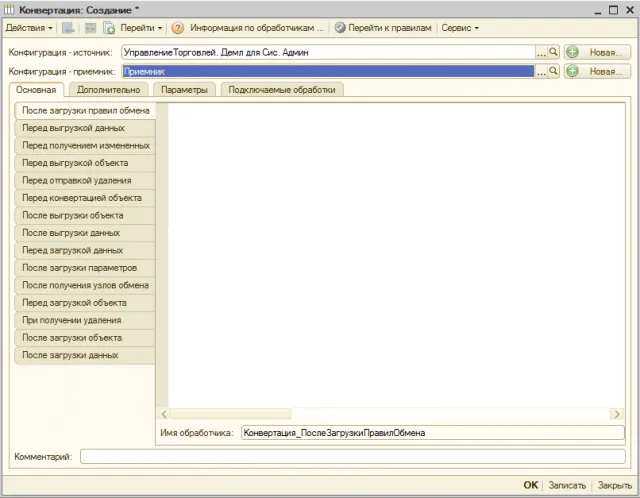Click the Комментарий input field

(353, 456)
